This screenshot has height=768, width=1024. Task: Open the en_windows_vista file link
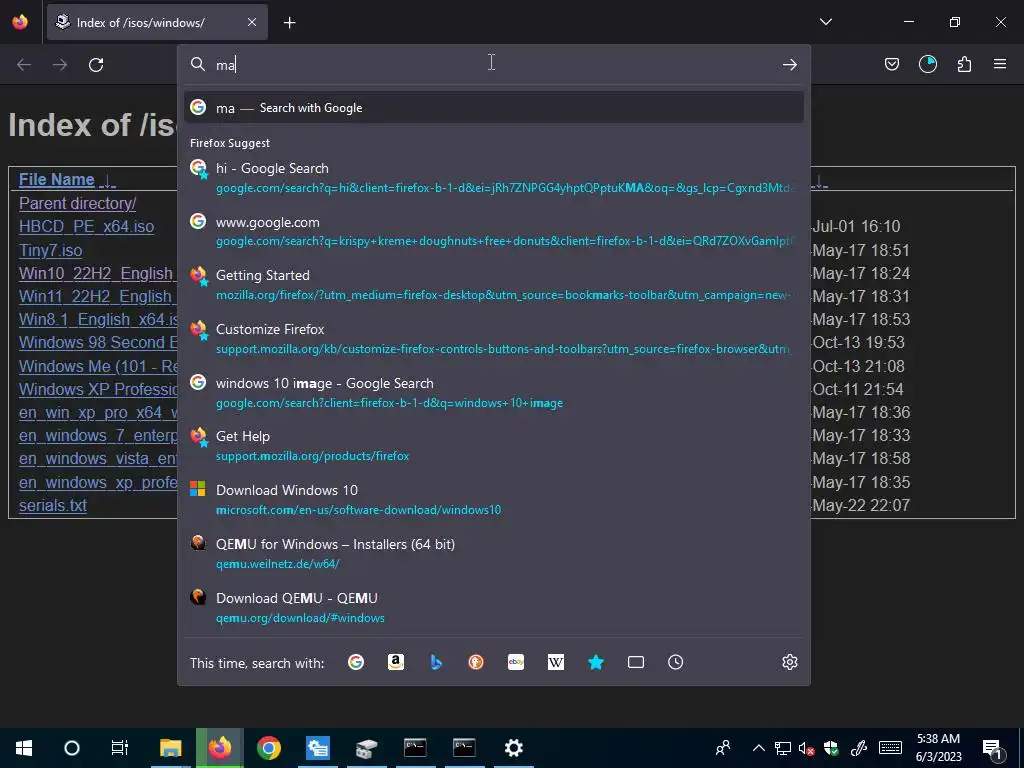pyautogui.click(x=98, y=458)
